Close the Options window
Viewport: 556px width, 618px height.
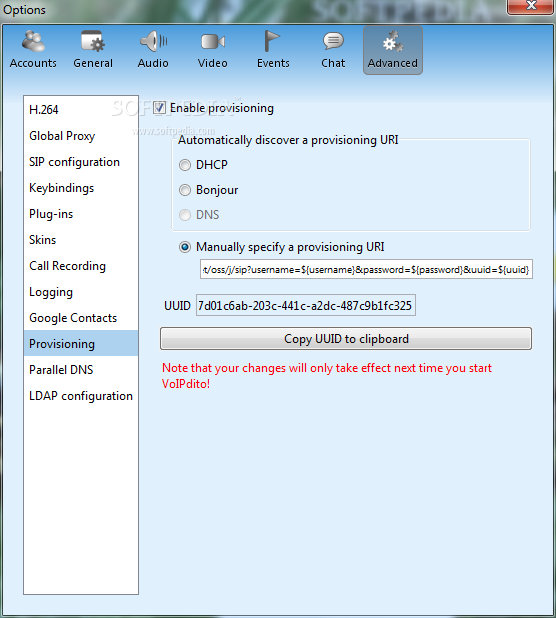[530, 6]
